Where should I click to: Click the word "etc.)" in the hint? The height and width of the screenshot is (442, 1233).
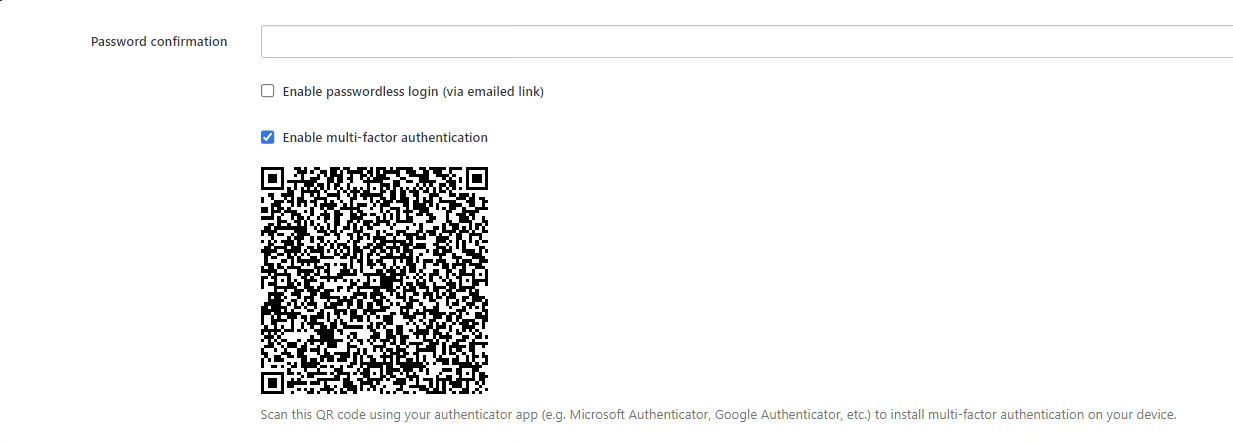click(x=853, y=415)
